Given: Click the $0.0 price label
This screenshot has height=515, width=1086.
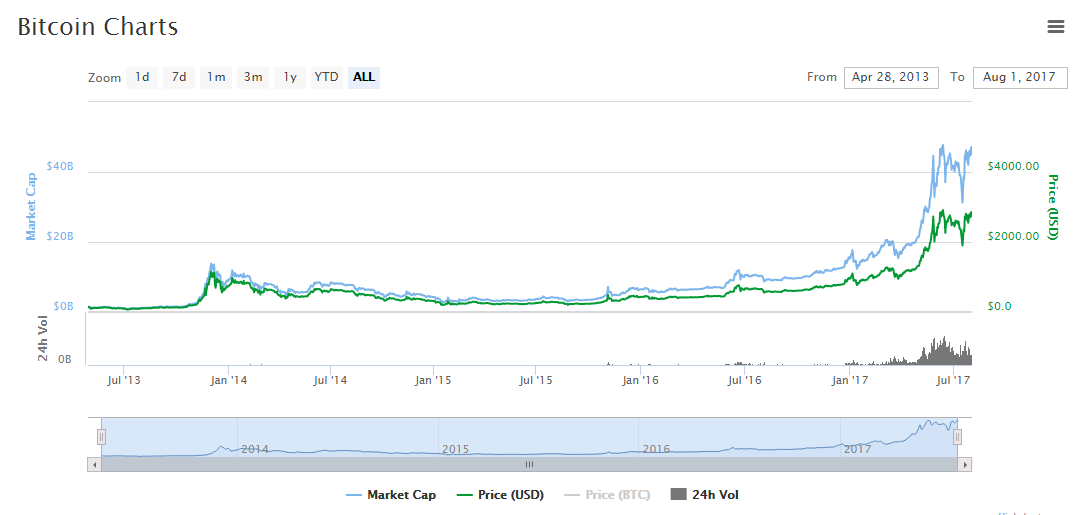Looking at the screenshot, I should (1000, 306).
